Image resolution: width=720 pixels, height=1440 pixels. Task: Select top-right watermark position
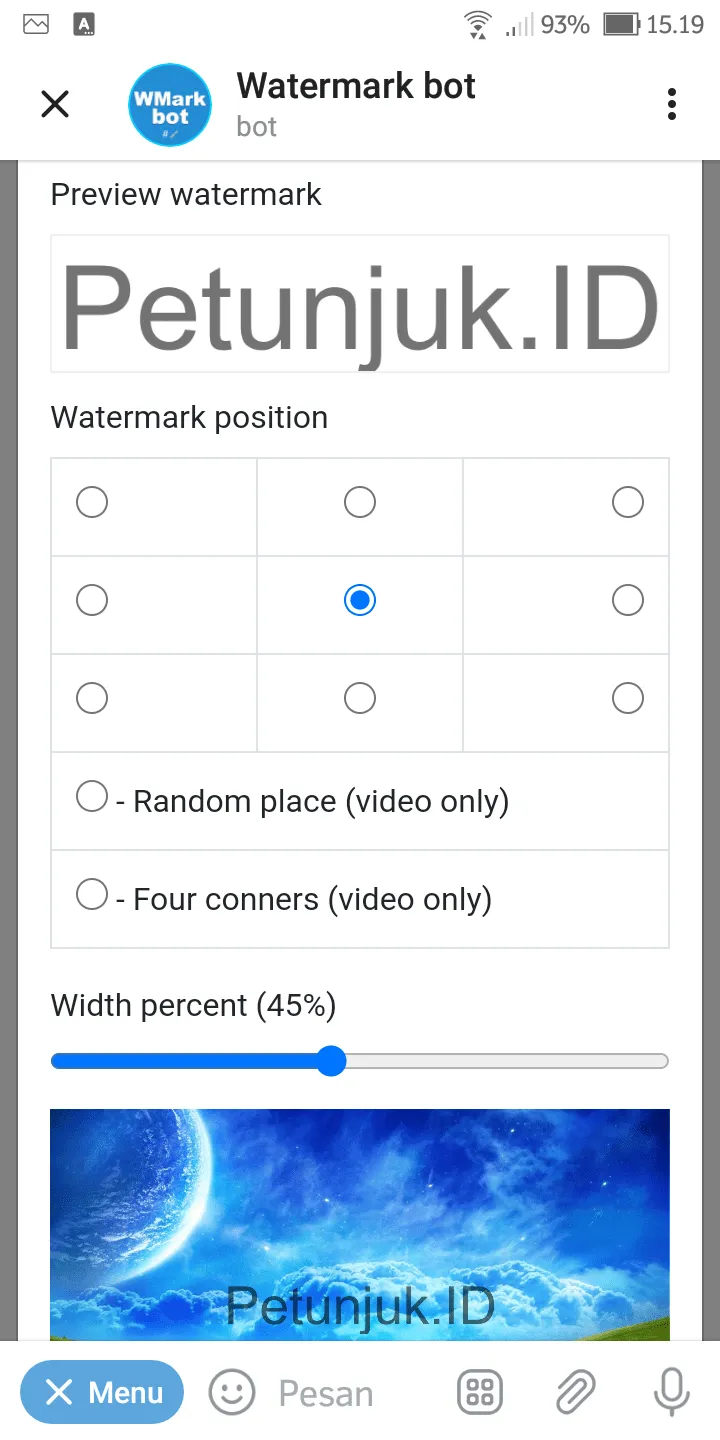click(628, 502)
